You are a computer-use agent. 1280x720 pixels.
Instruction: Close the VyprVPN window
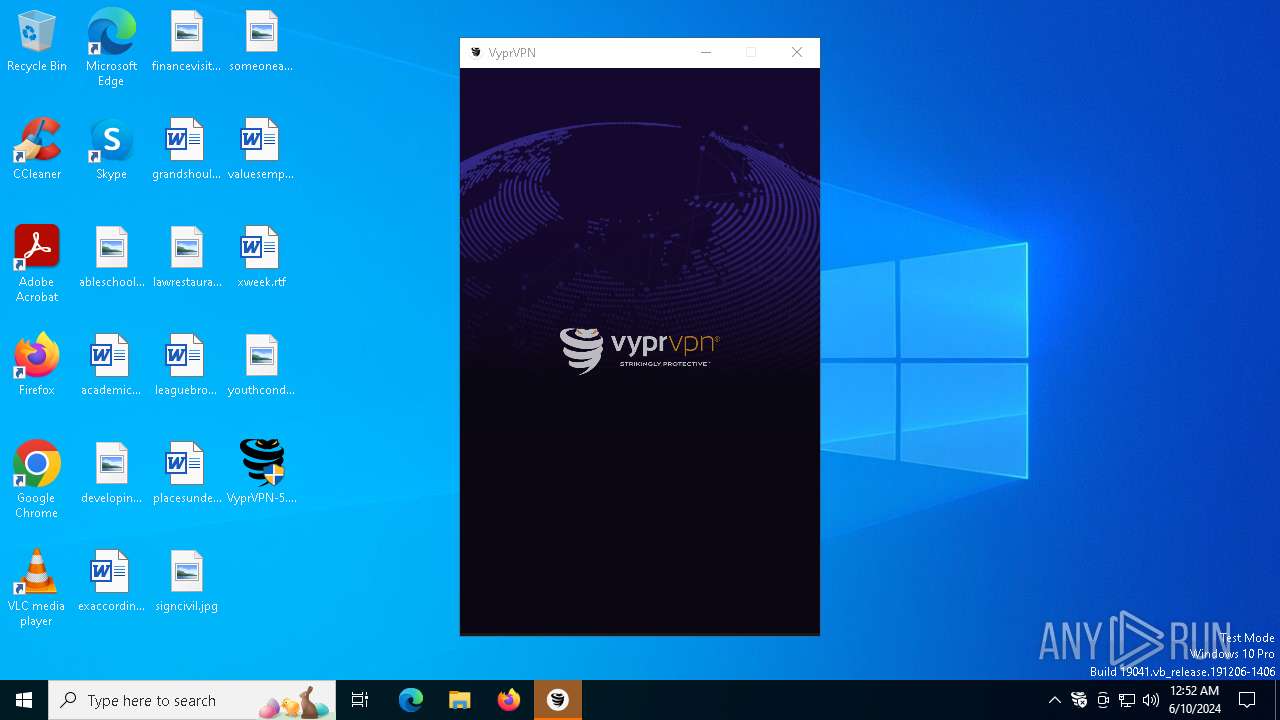[x=797, y=53]
